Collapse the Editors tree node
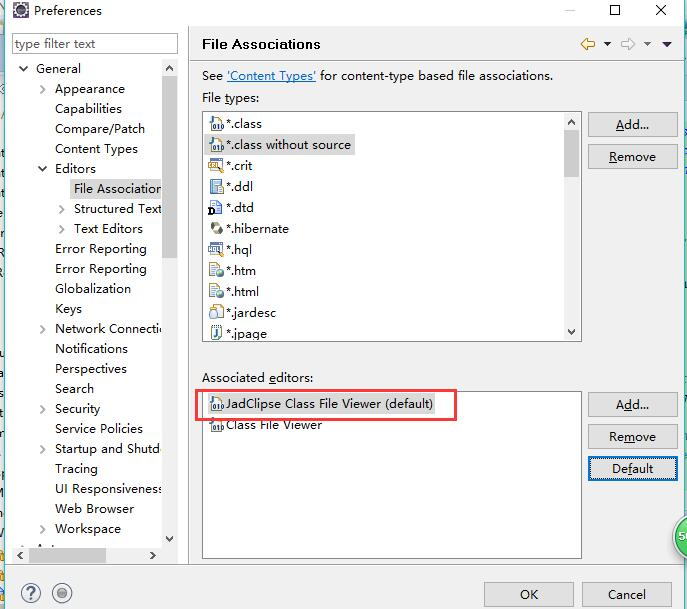Image resolution: width=687 pixels, height=609 pixels. tap(43, 169)
